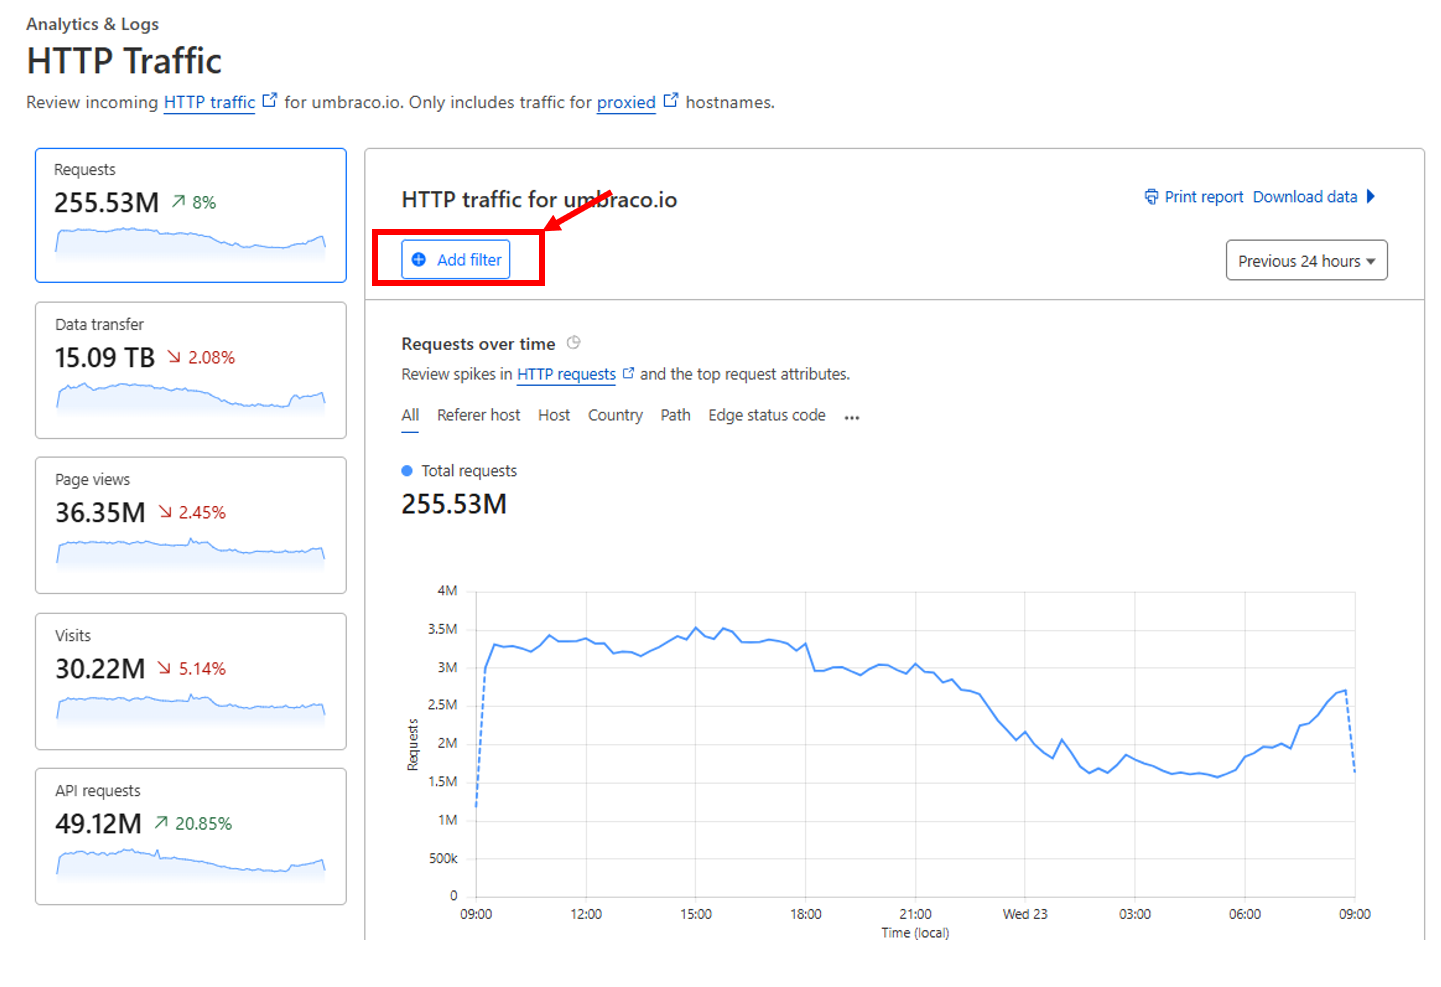The image size is (1441, 987).
Task: Switch to the Country tab
Action: 614,415
